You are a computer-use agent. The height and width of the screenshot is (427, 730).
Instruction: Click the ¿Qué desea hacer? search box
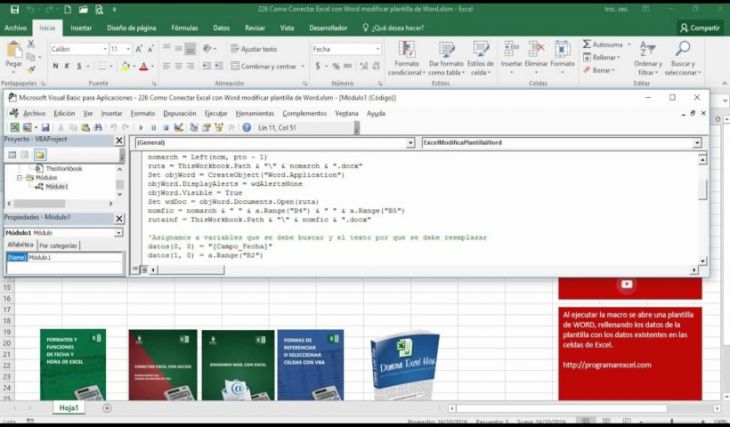(393, 28)
